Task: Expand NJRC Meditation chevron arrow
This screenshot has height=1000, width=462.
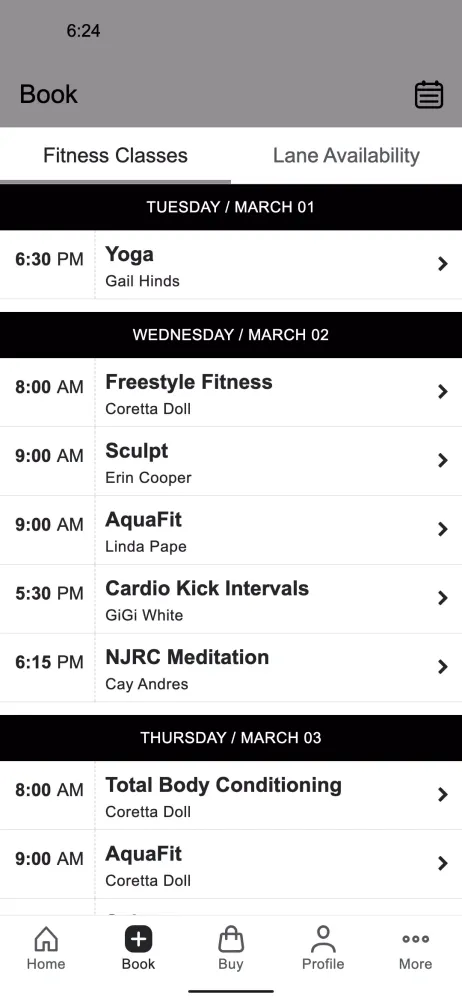Action: [443, 667]
